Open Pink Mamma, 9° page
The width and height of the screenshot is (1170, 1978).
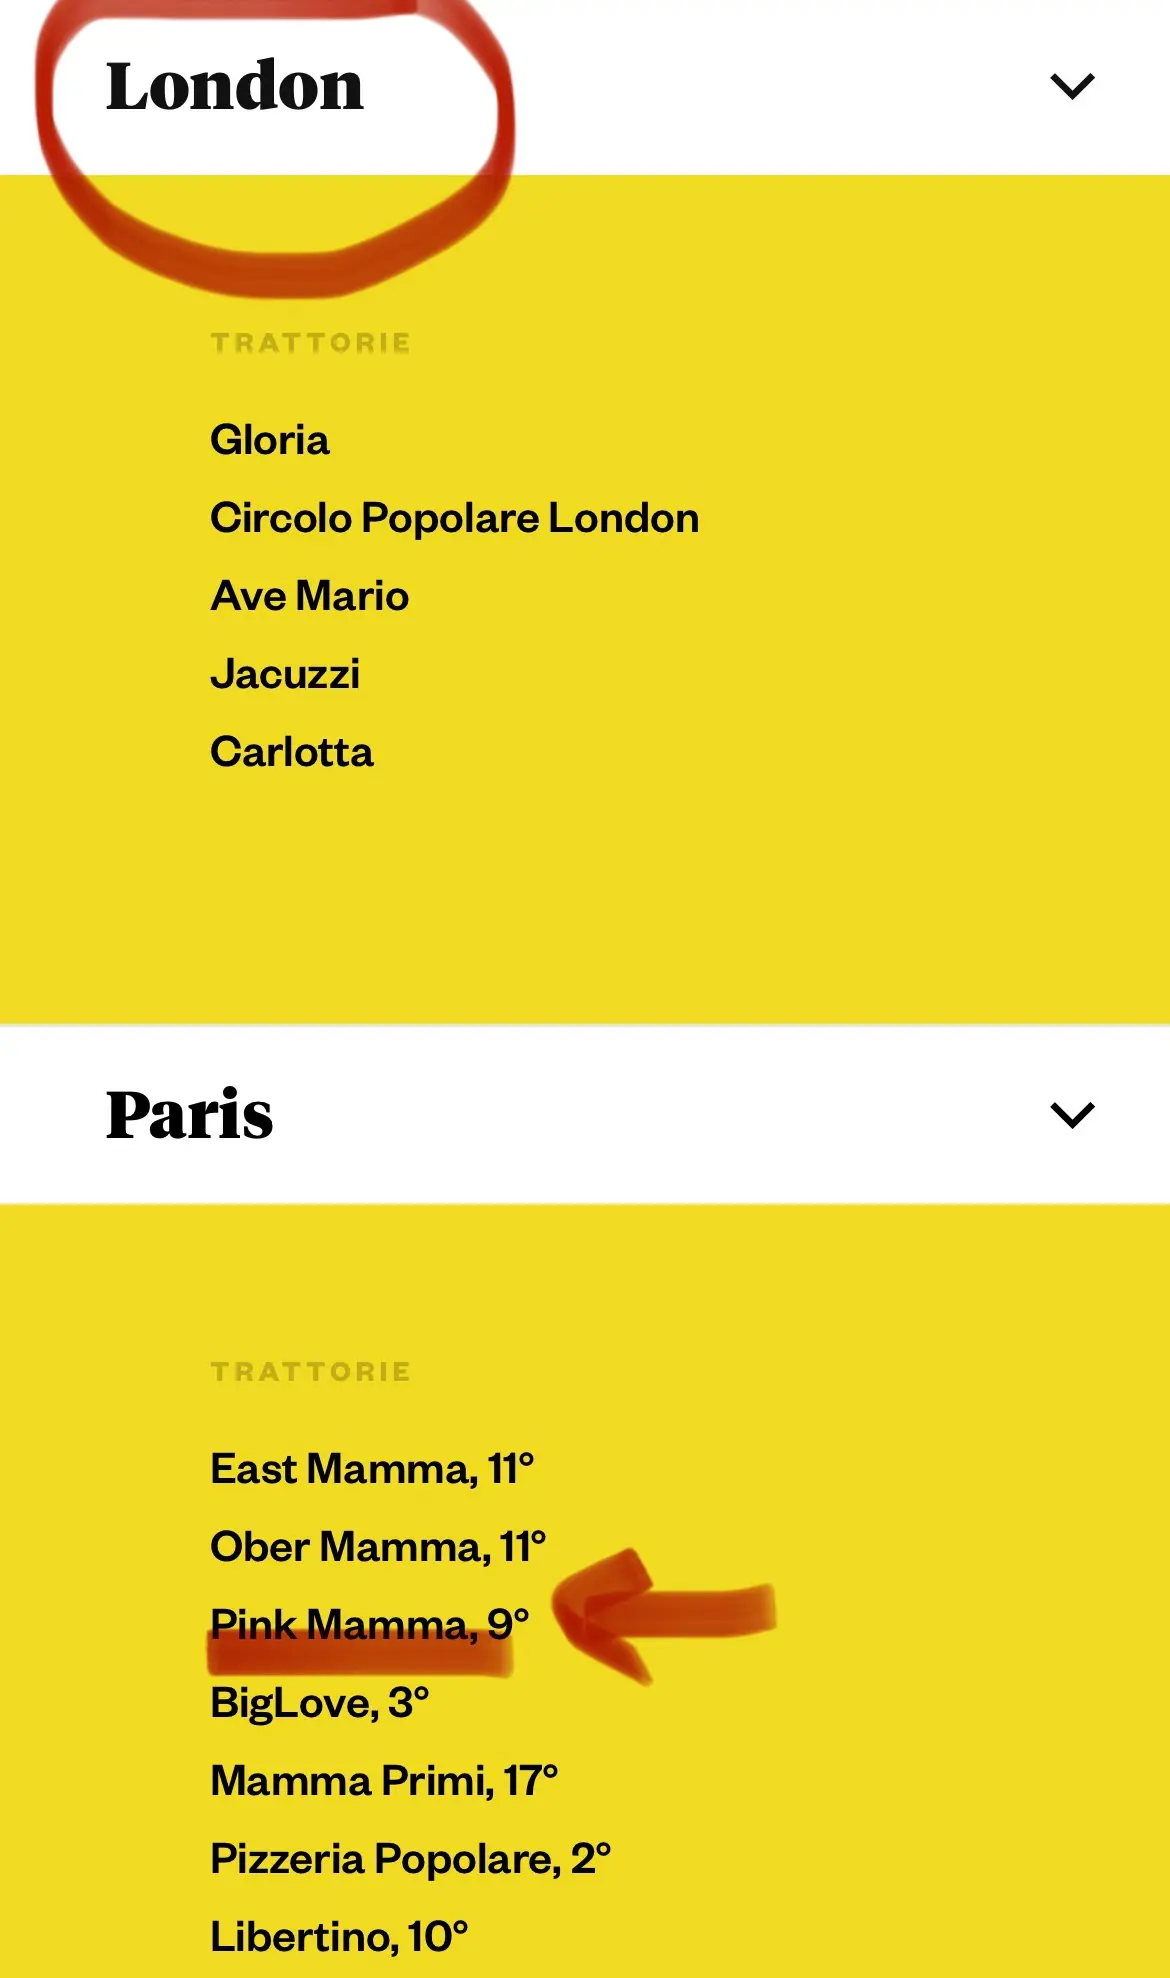[x=370, y=1624]
